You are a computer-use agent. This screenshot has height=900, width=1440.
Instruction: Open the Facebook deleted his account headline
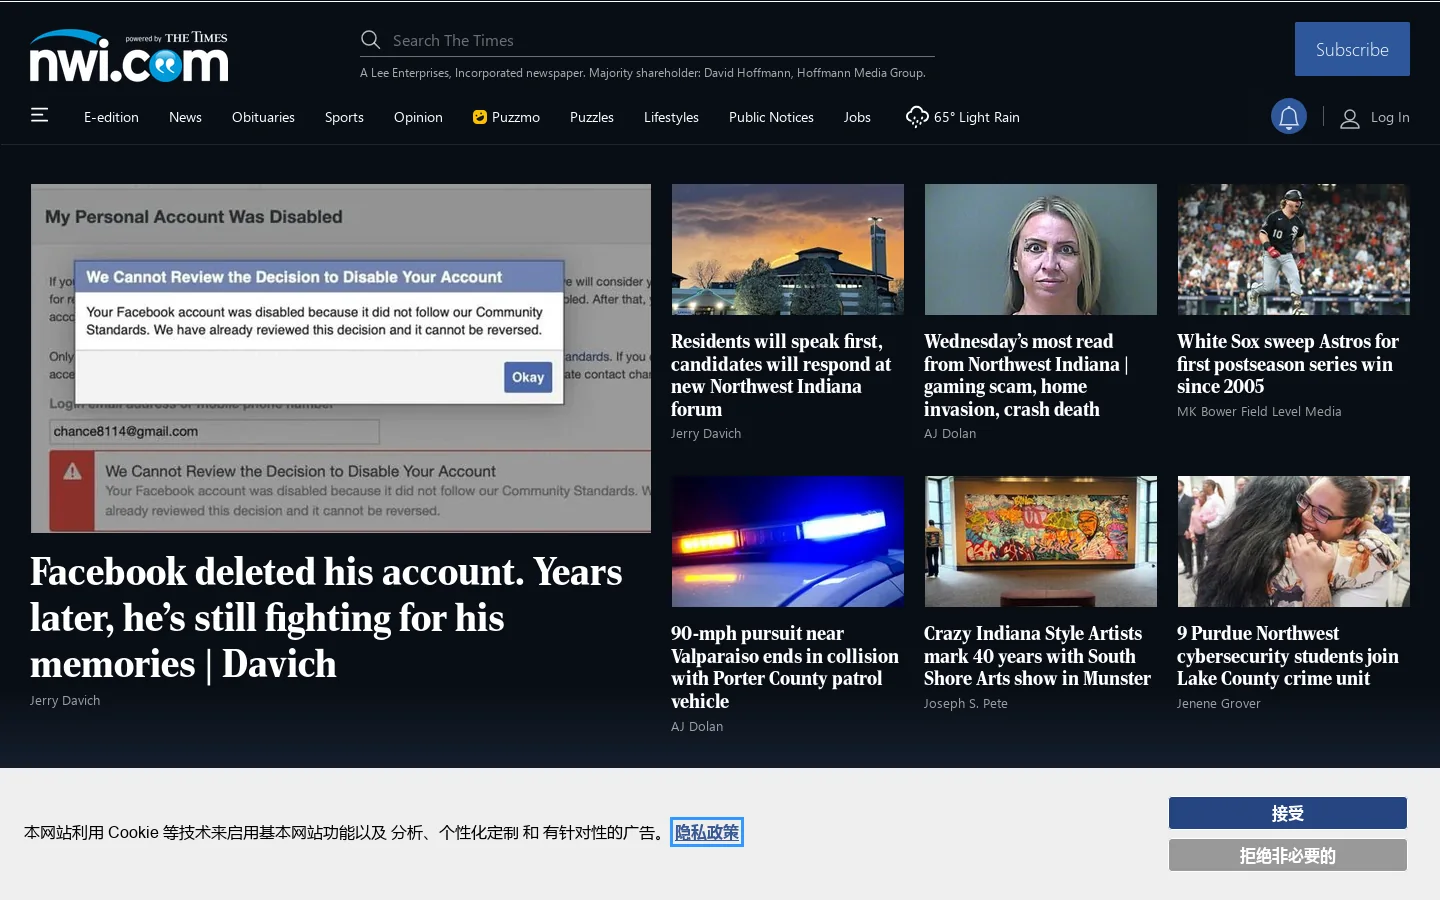326,618
